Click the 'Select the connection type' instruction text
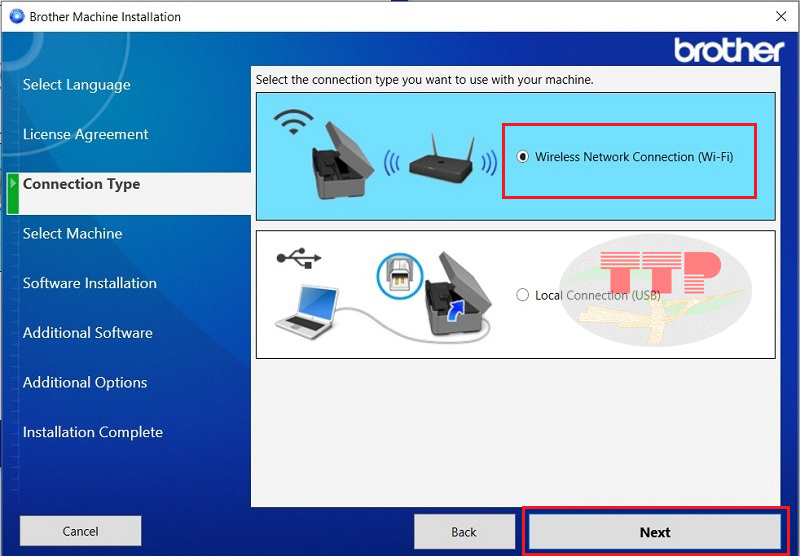The image size is (800, 556). click(x=424, y=80)
